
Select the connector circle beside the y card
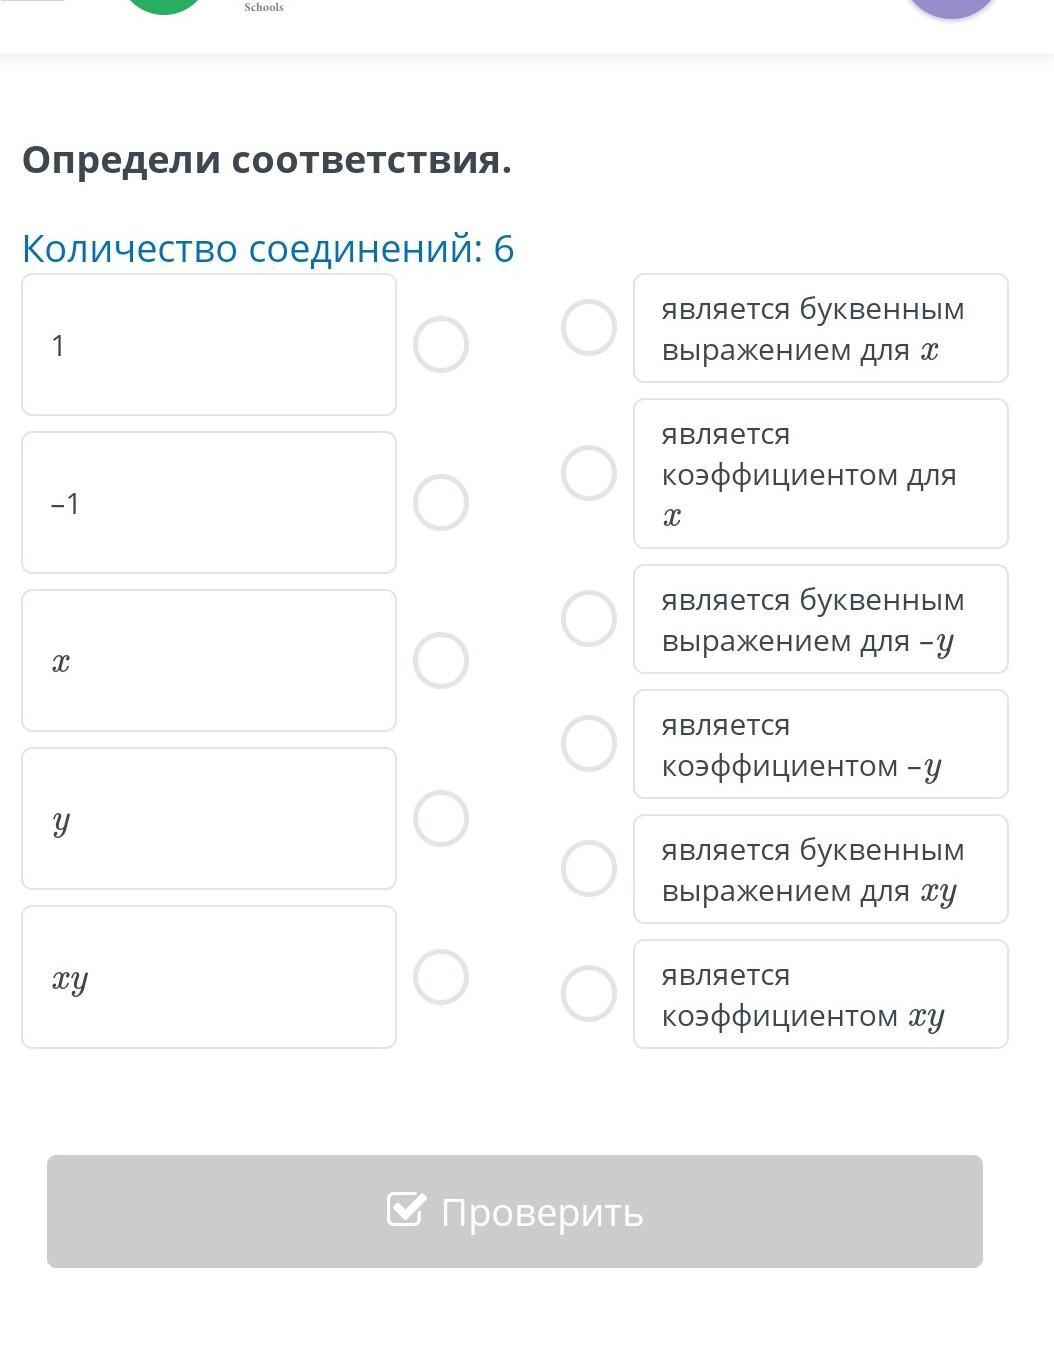pyautogui.click(x=441, y=818)
